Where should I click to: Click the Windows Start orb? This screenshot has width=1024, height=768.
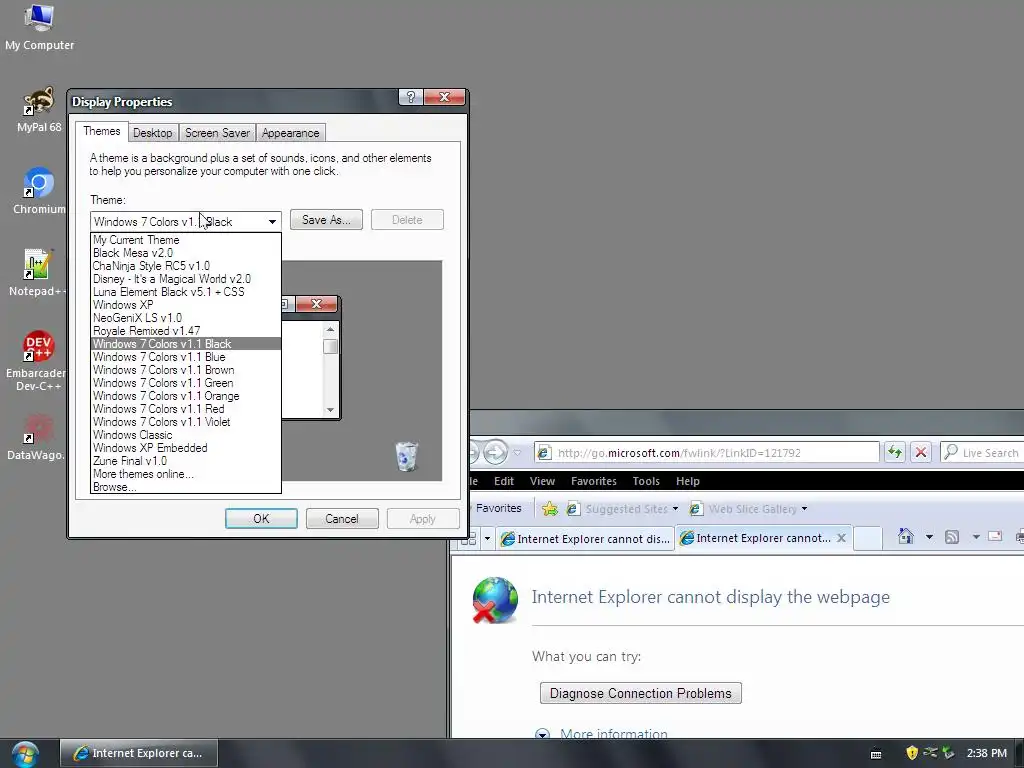pos(25,753)
